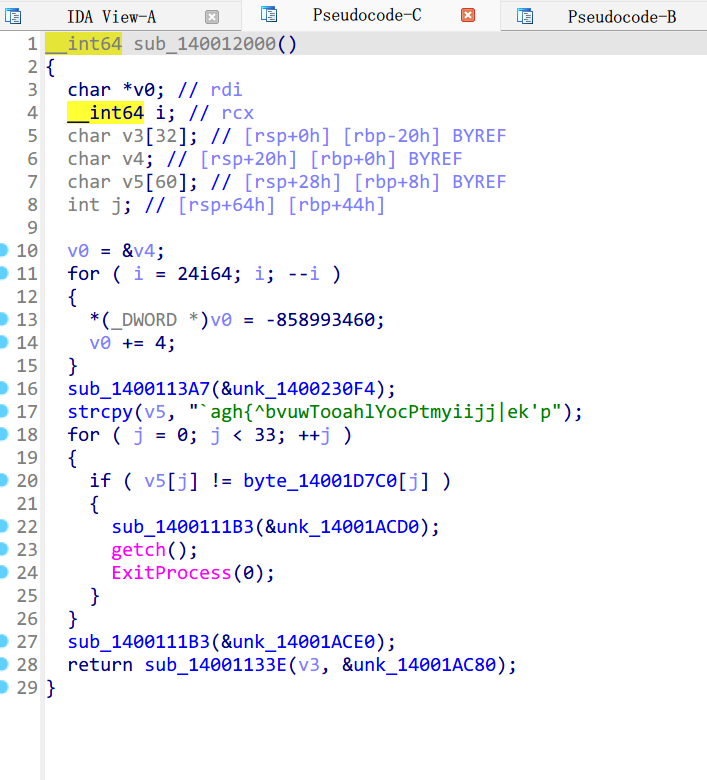The image size is (707, 780).
Task: Select function name sub_140012000
Action: pyautogui.click(x=204, y=44)
